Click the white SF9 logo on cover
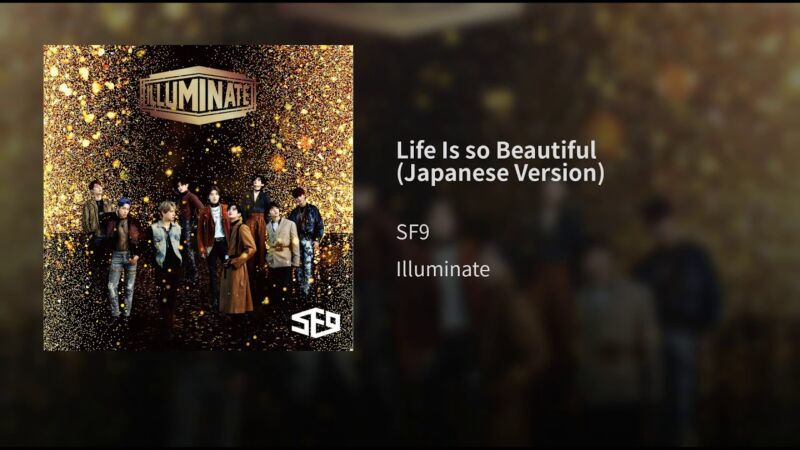Image resolution: width=800 pixels, height=450 pixels. coord(315,324)
